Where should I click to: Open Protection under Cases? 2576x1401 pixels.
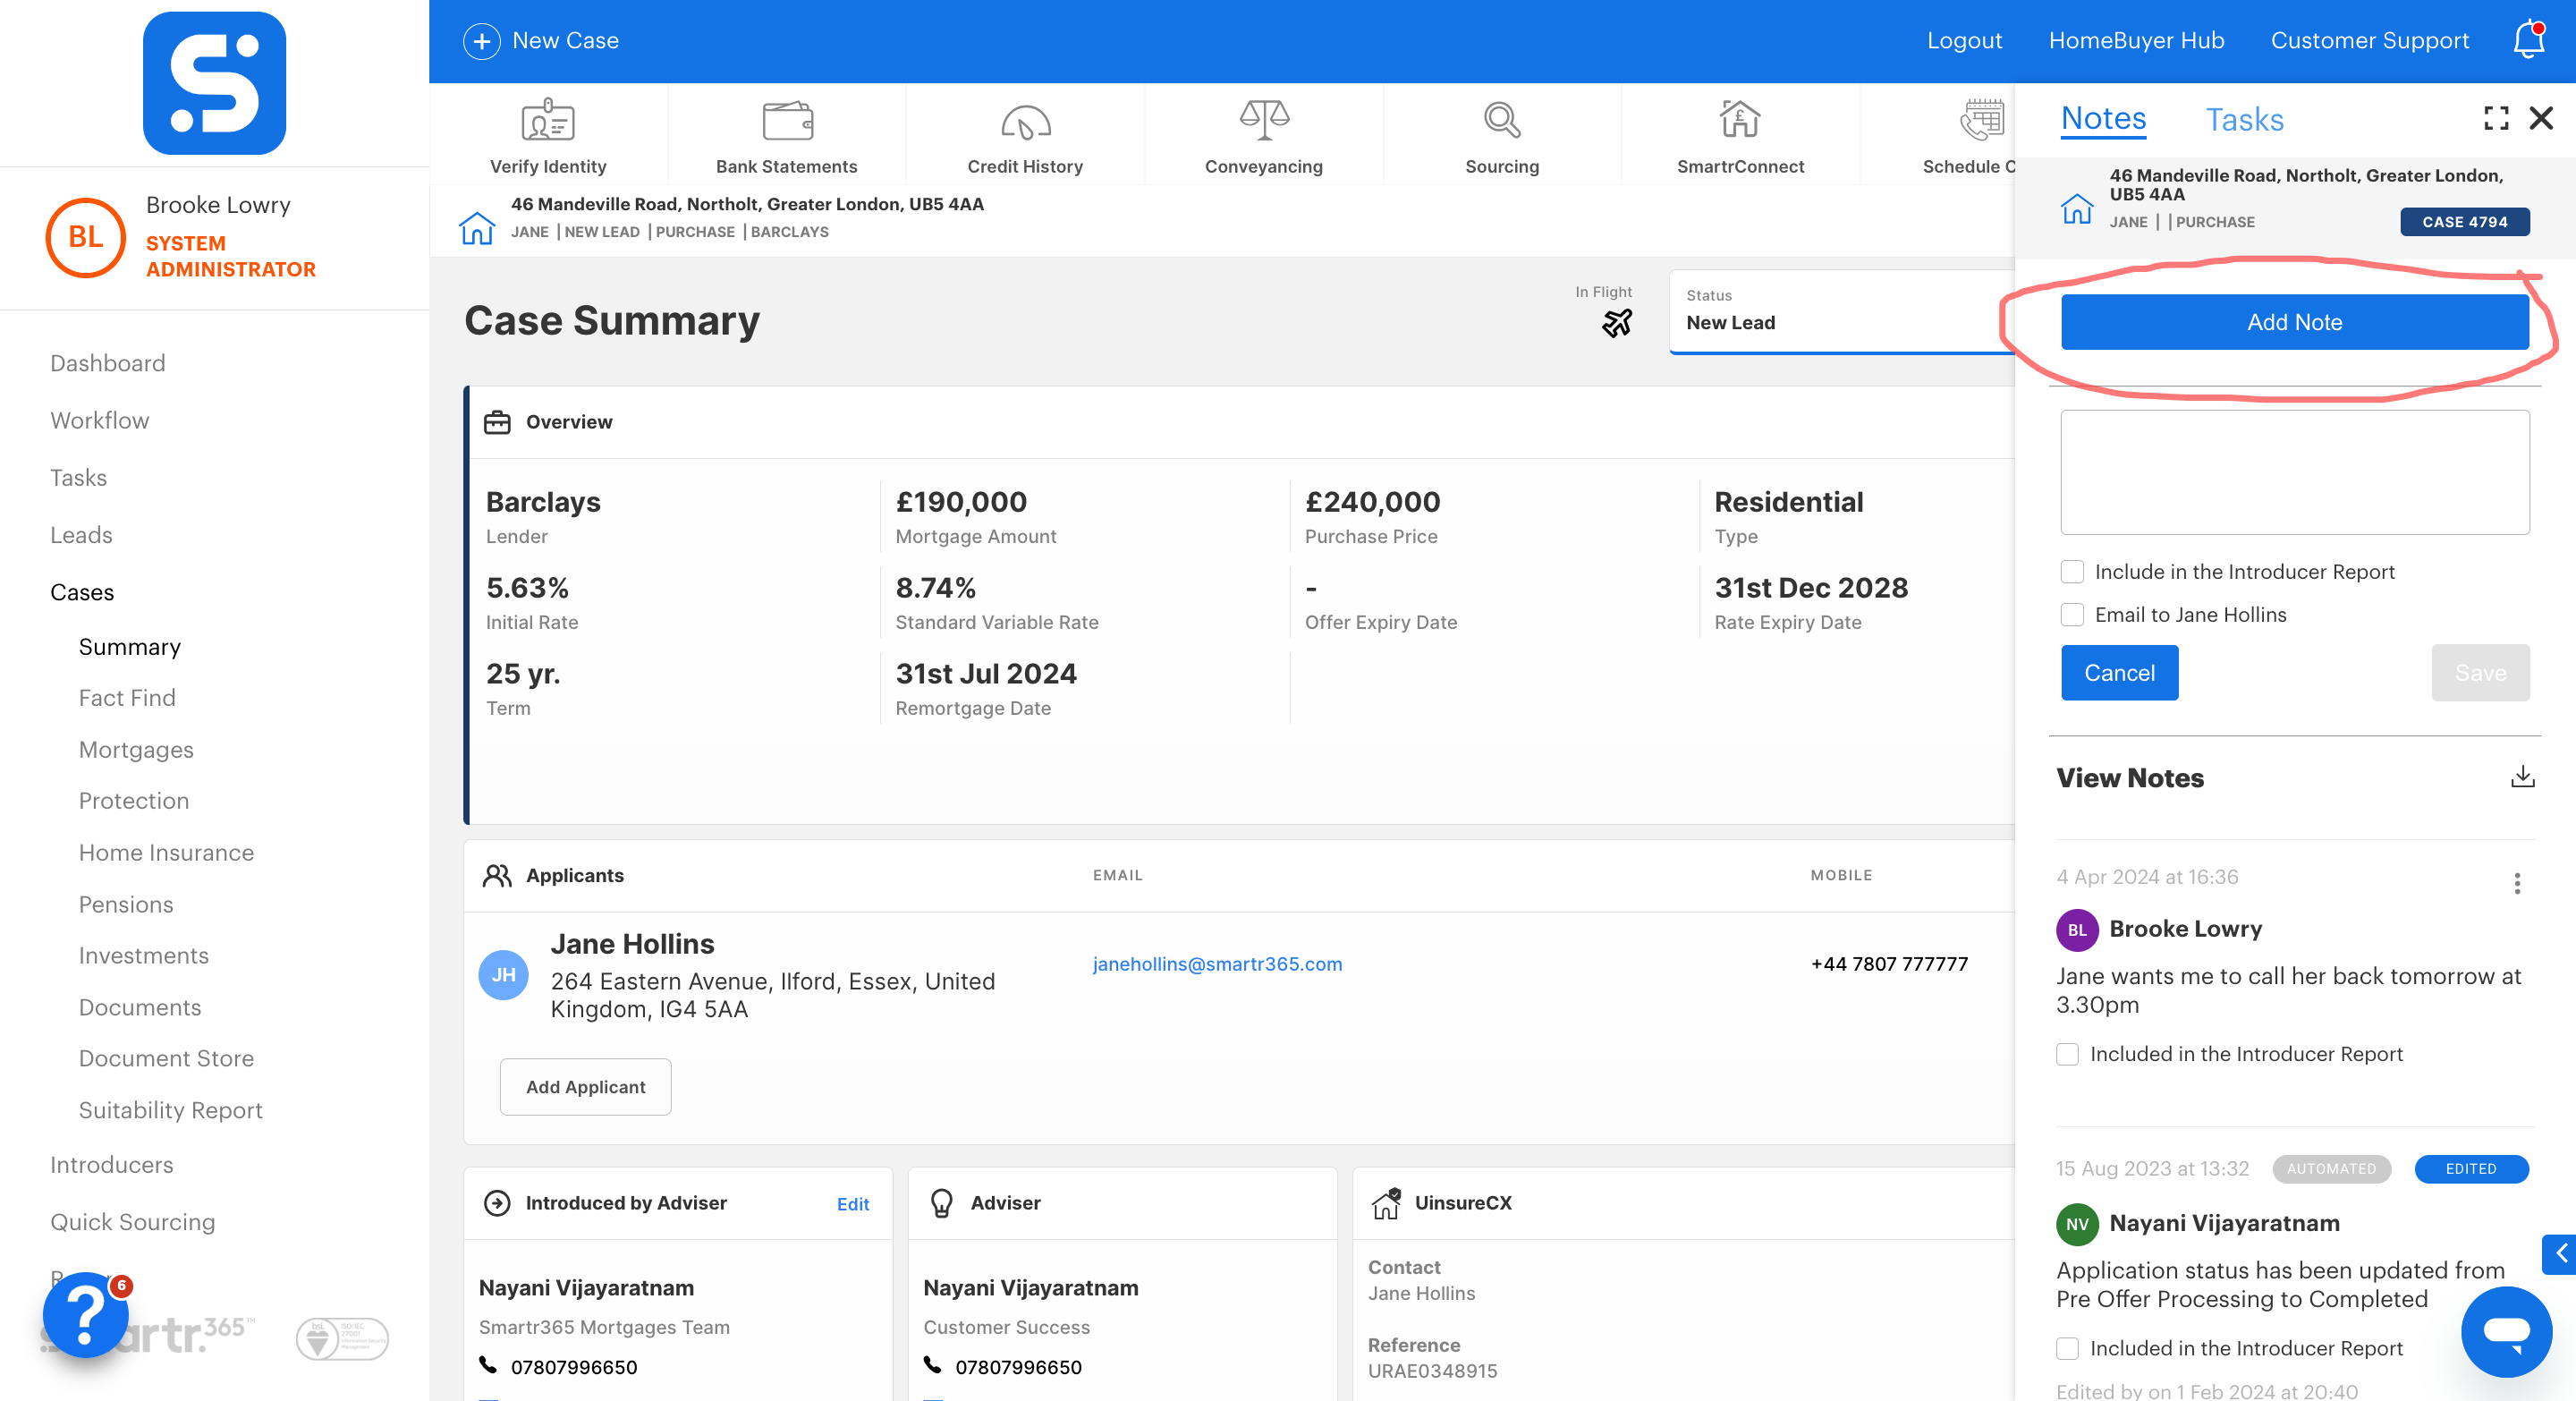[x=134, y=801]
